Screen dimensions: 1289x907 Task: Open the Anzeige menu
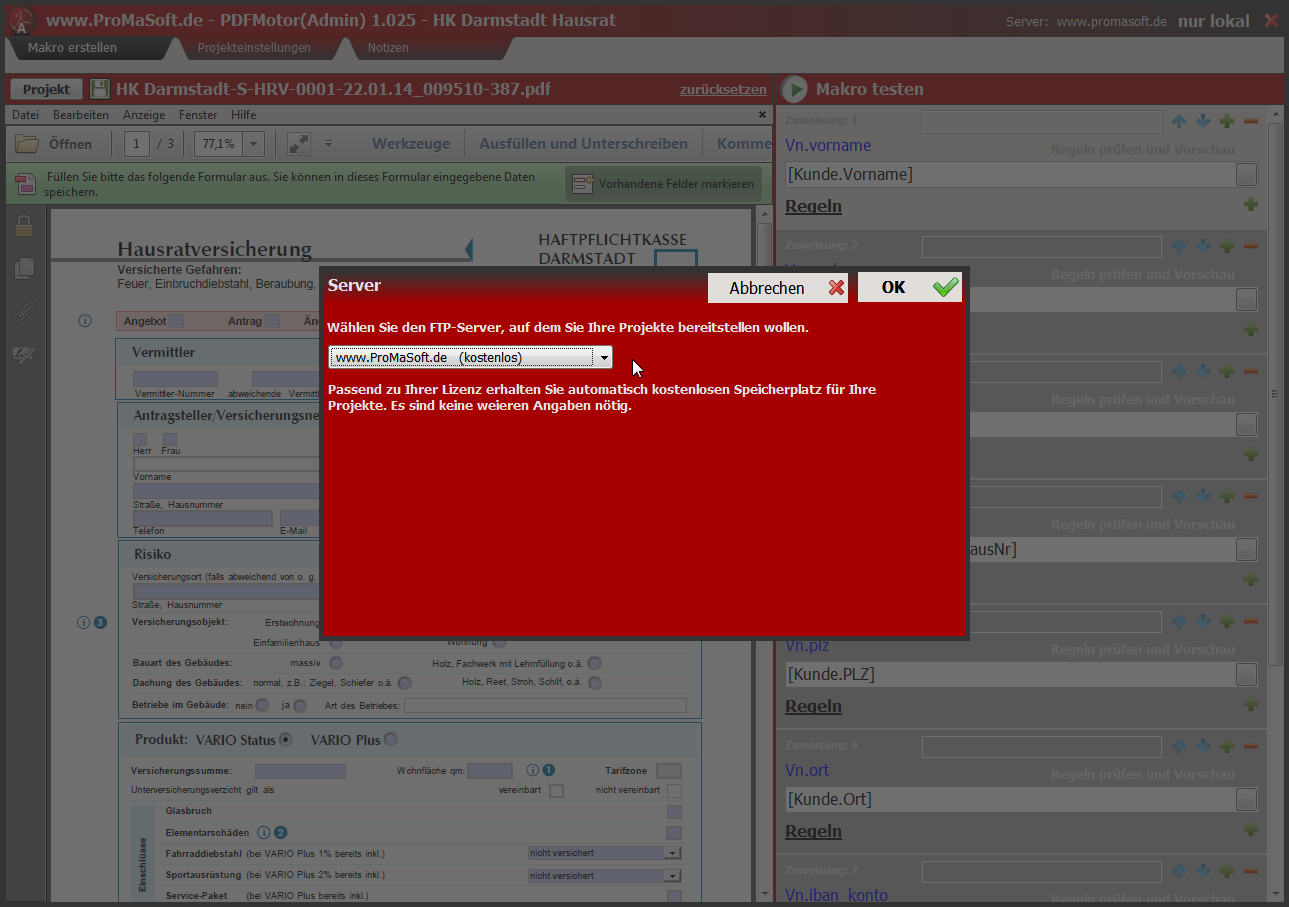tap(144, 115)
